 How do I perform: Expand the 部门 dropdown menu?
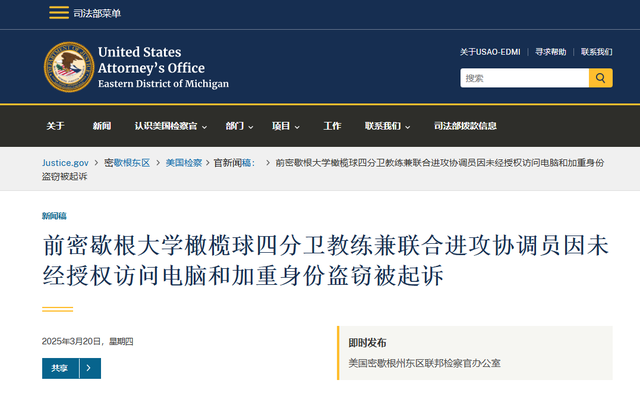[x=239, y=126]
